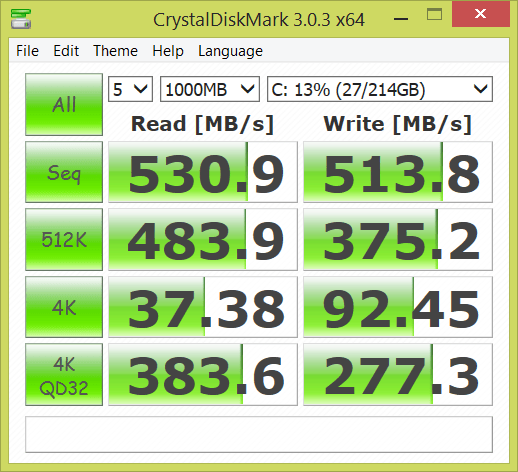Expand the test size dropdown showing 1000MB

(x=210, y=89)
